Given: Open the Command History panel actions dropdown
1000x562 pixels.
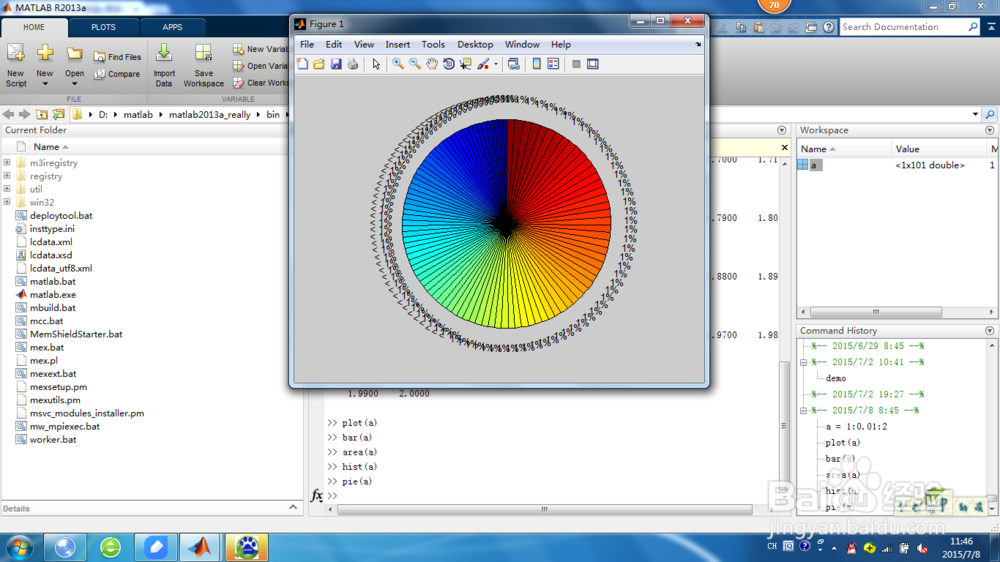Looking at the screenshot, I should click(x=989, y=330).
